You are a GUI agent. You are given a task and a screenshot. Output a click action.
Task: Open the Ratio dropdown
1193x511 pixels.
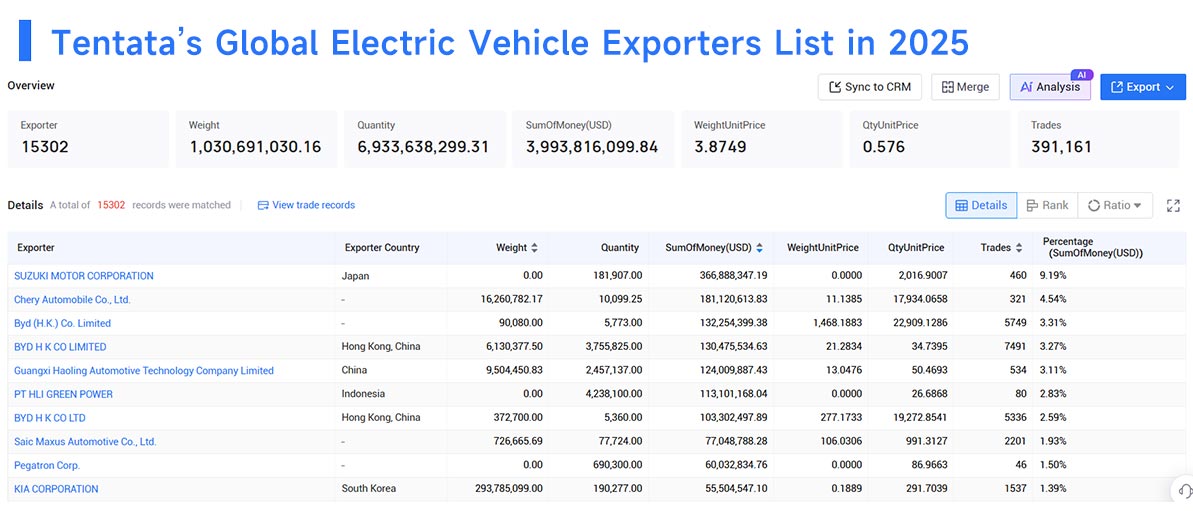click(1115, 205)
